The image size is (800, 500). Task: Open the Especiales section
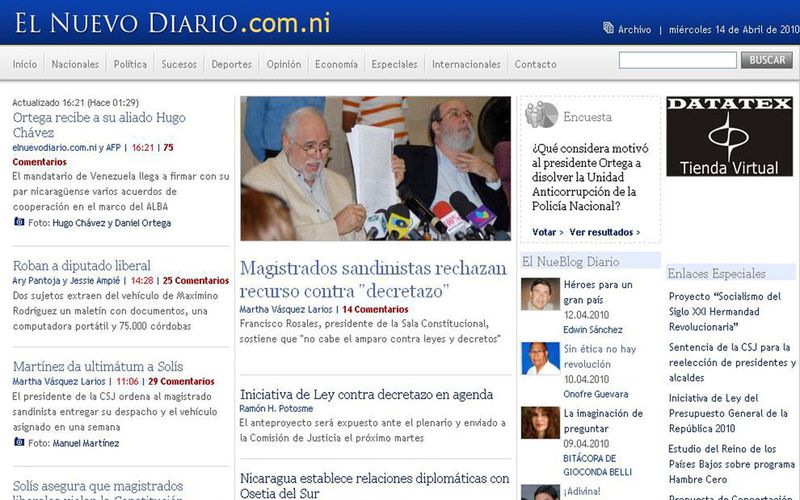coord(394,64)
